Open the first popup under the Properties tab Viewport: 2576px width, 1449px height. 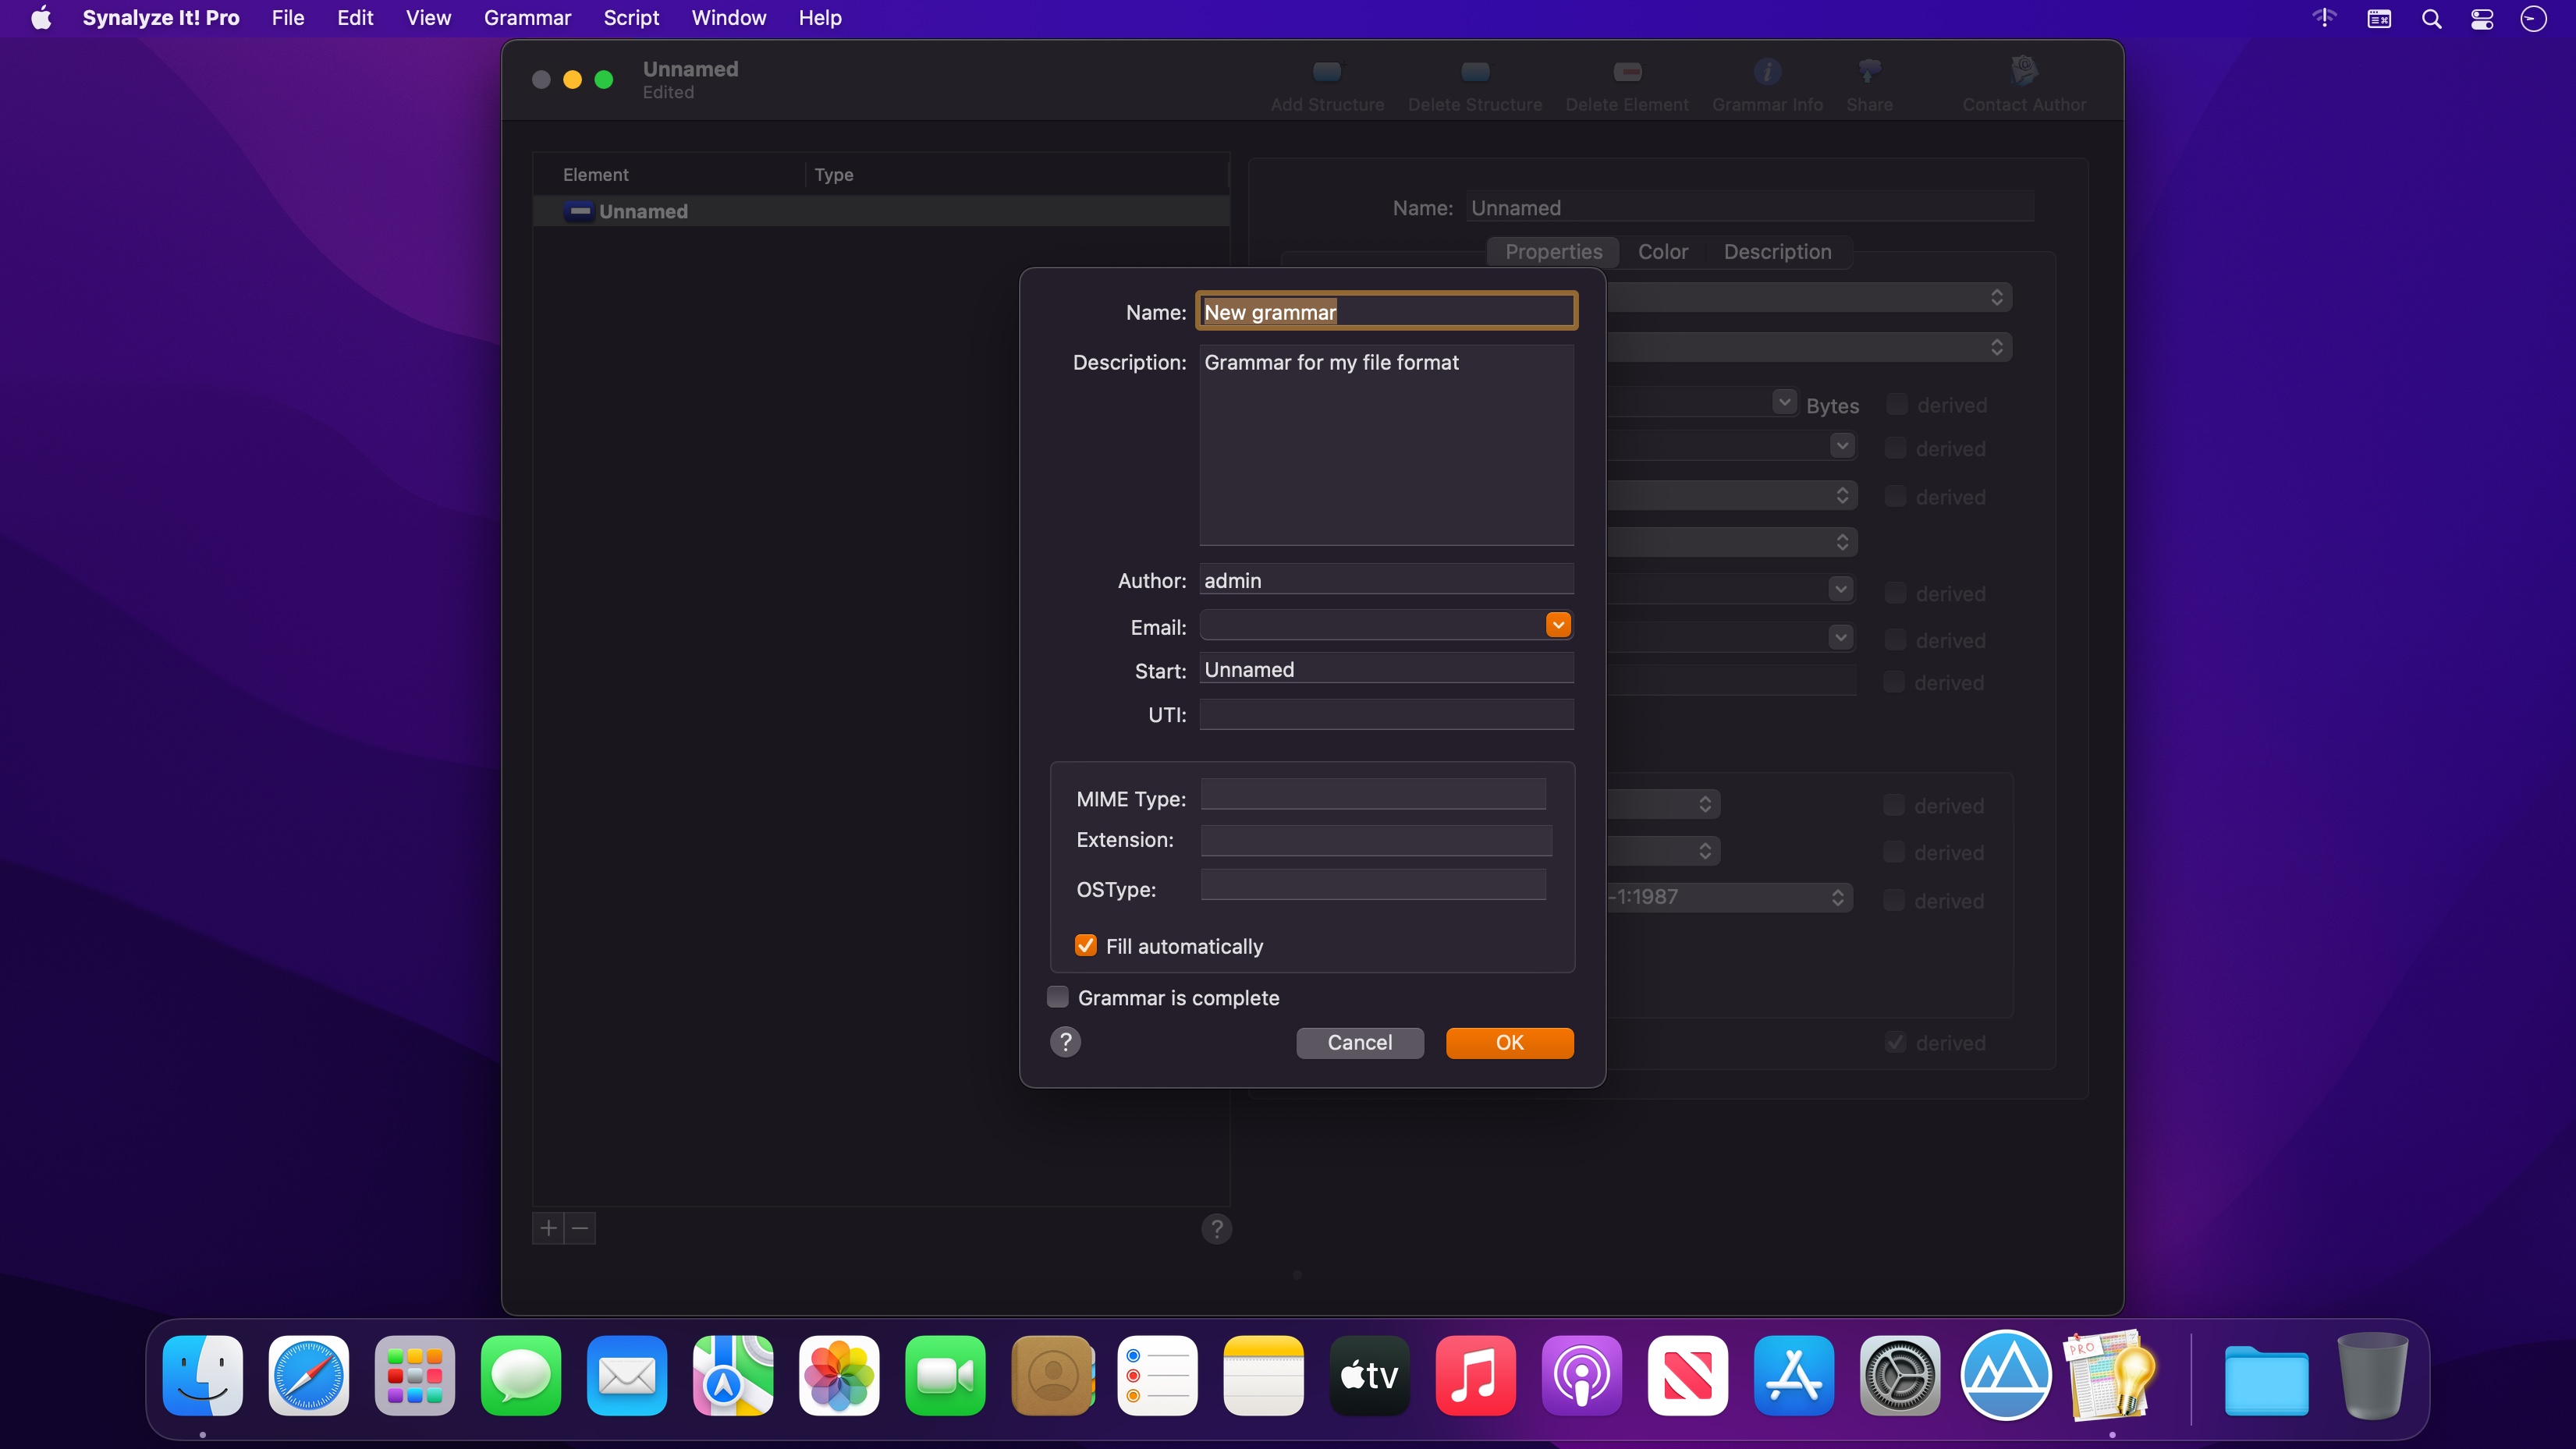click(x=1809, y=297)
